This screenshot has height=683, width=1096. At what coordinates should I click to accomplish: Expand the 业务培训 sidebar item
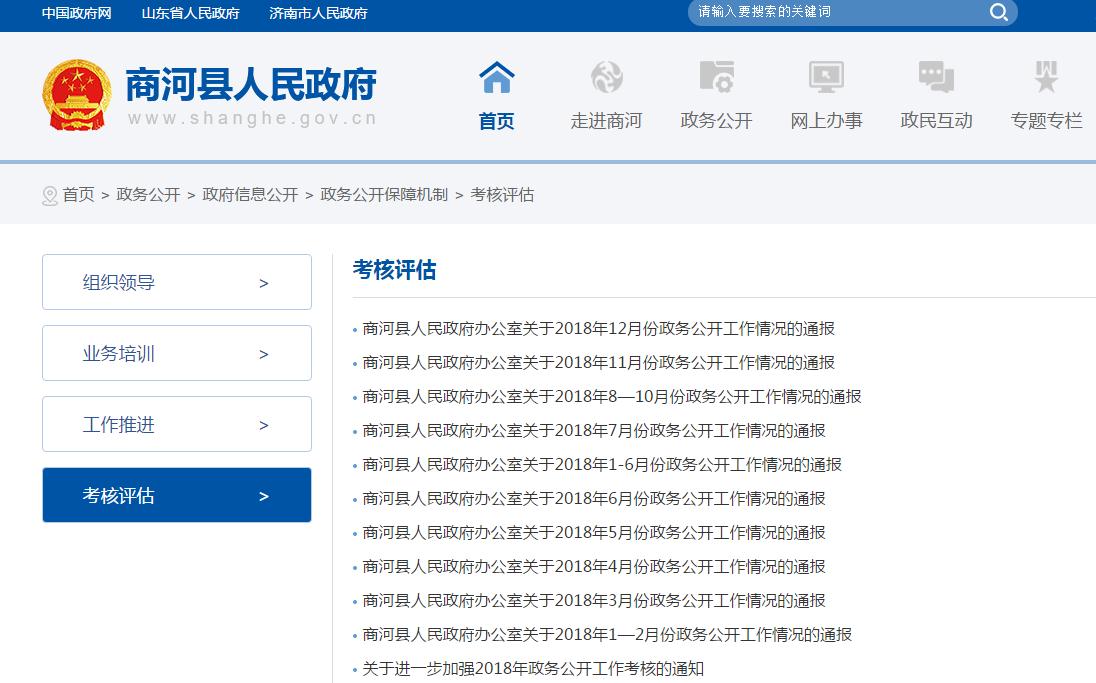(x=176, y=353)
